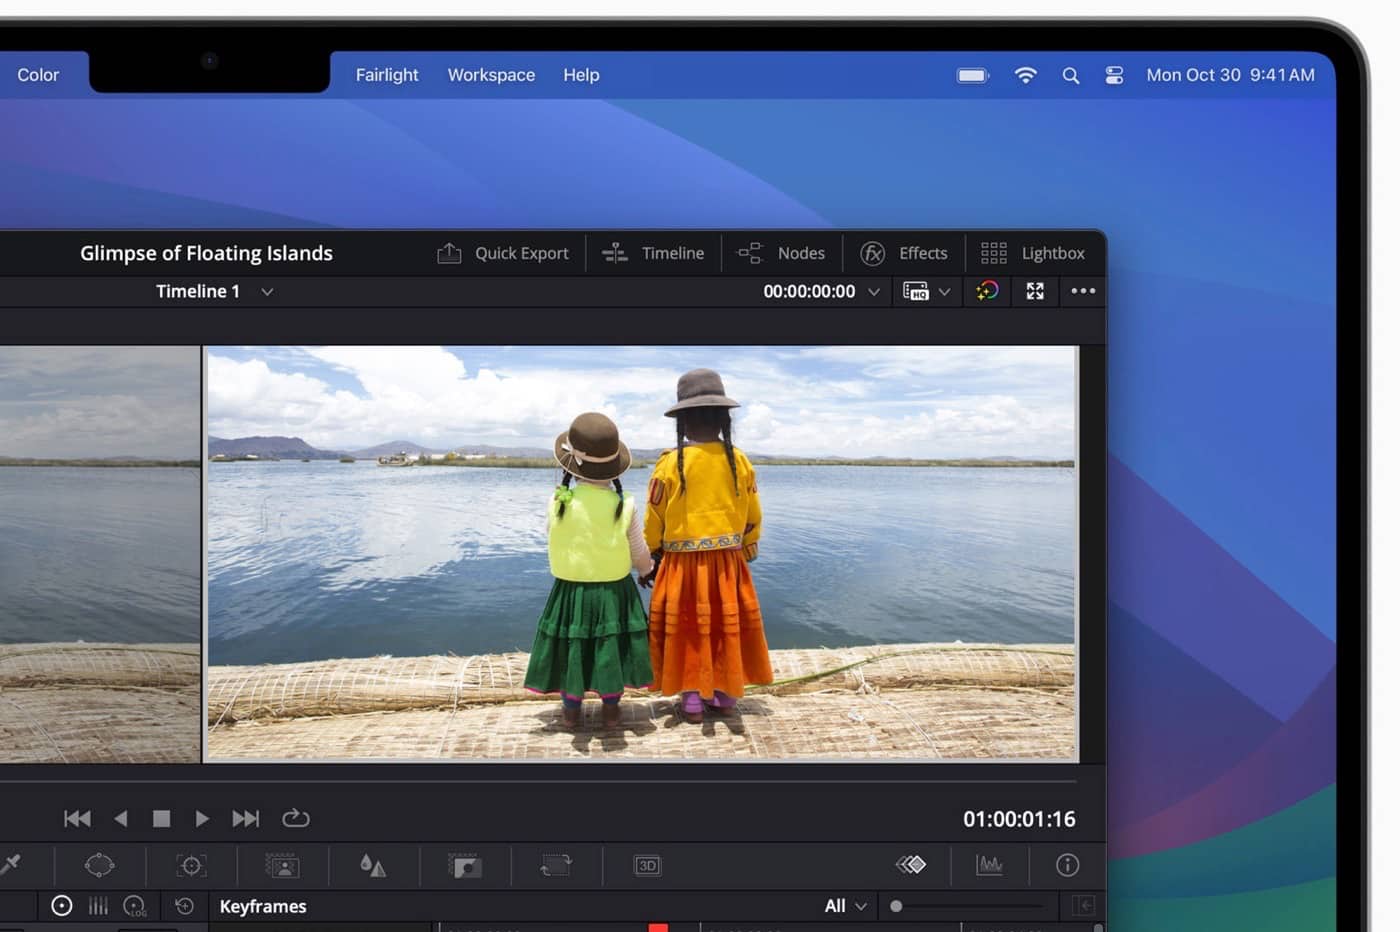Open the Quick Export dialog
1400x932 pixels.
click(503, 253)
